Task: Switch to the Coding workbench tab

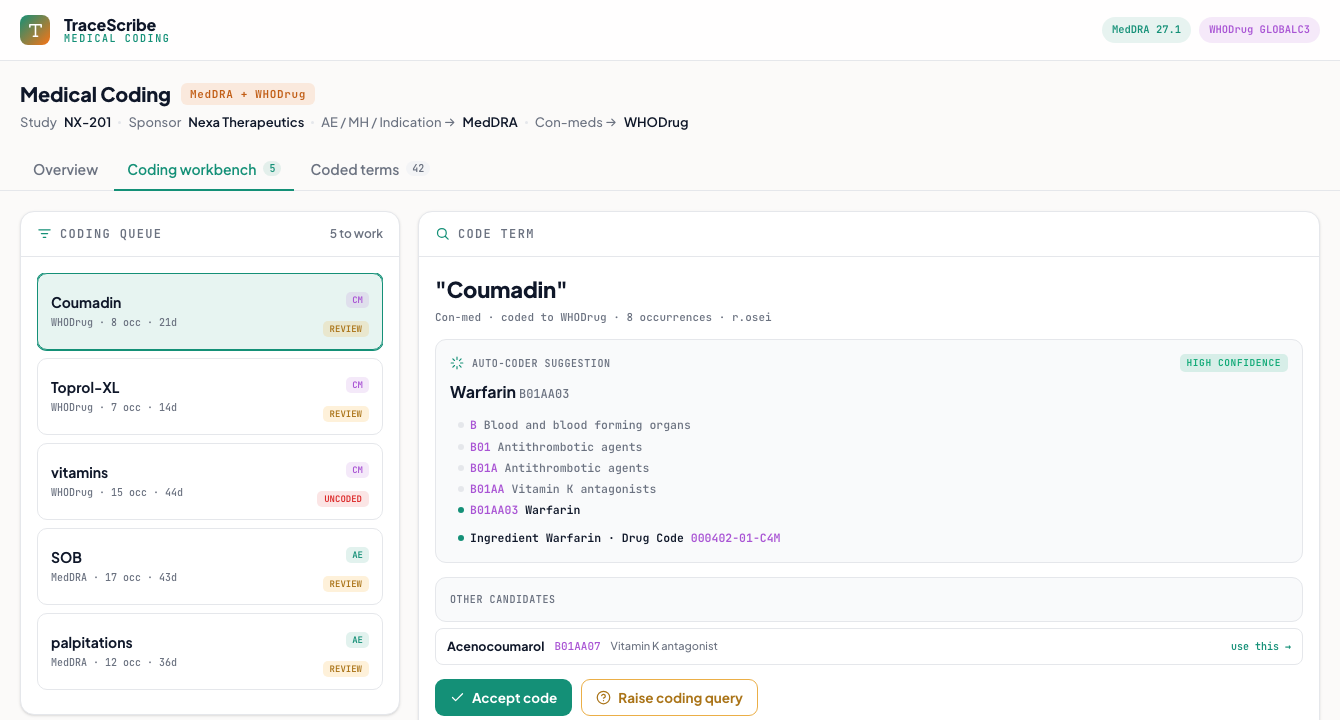Action: [x=203, y=170]
